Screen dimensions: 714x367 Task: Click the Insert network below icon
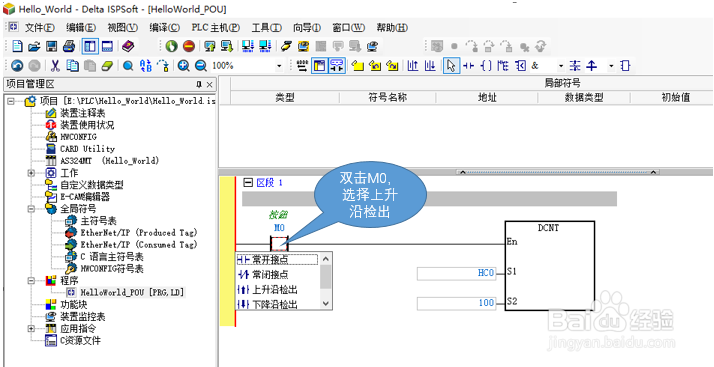[x=430, y=66]
